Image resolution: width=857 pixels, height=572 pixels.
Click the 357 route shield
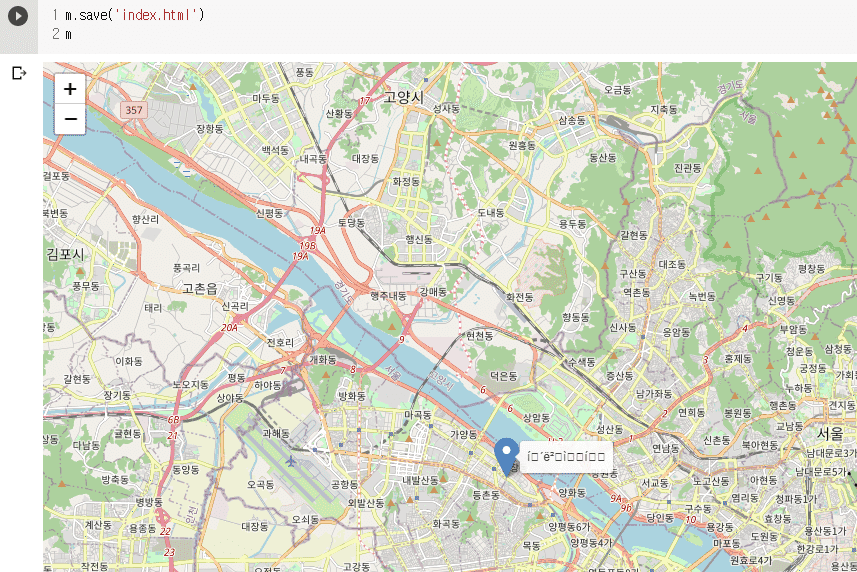coord(134,110)
